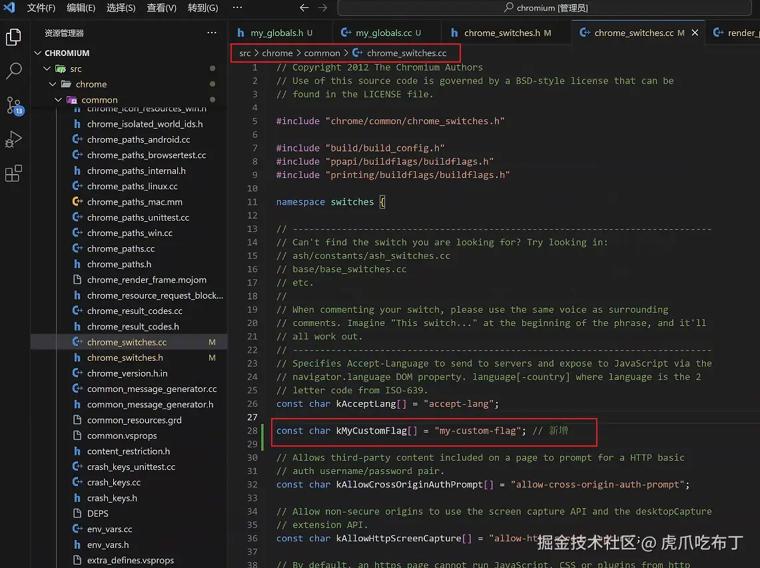
Task: Switch to my_globals.cc tab
Action: [387, 33]
